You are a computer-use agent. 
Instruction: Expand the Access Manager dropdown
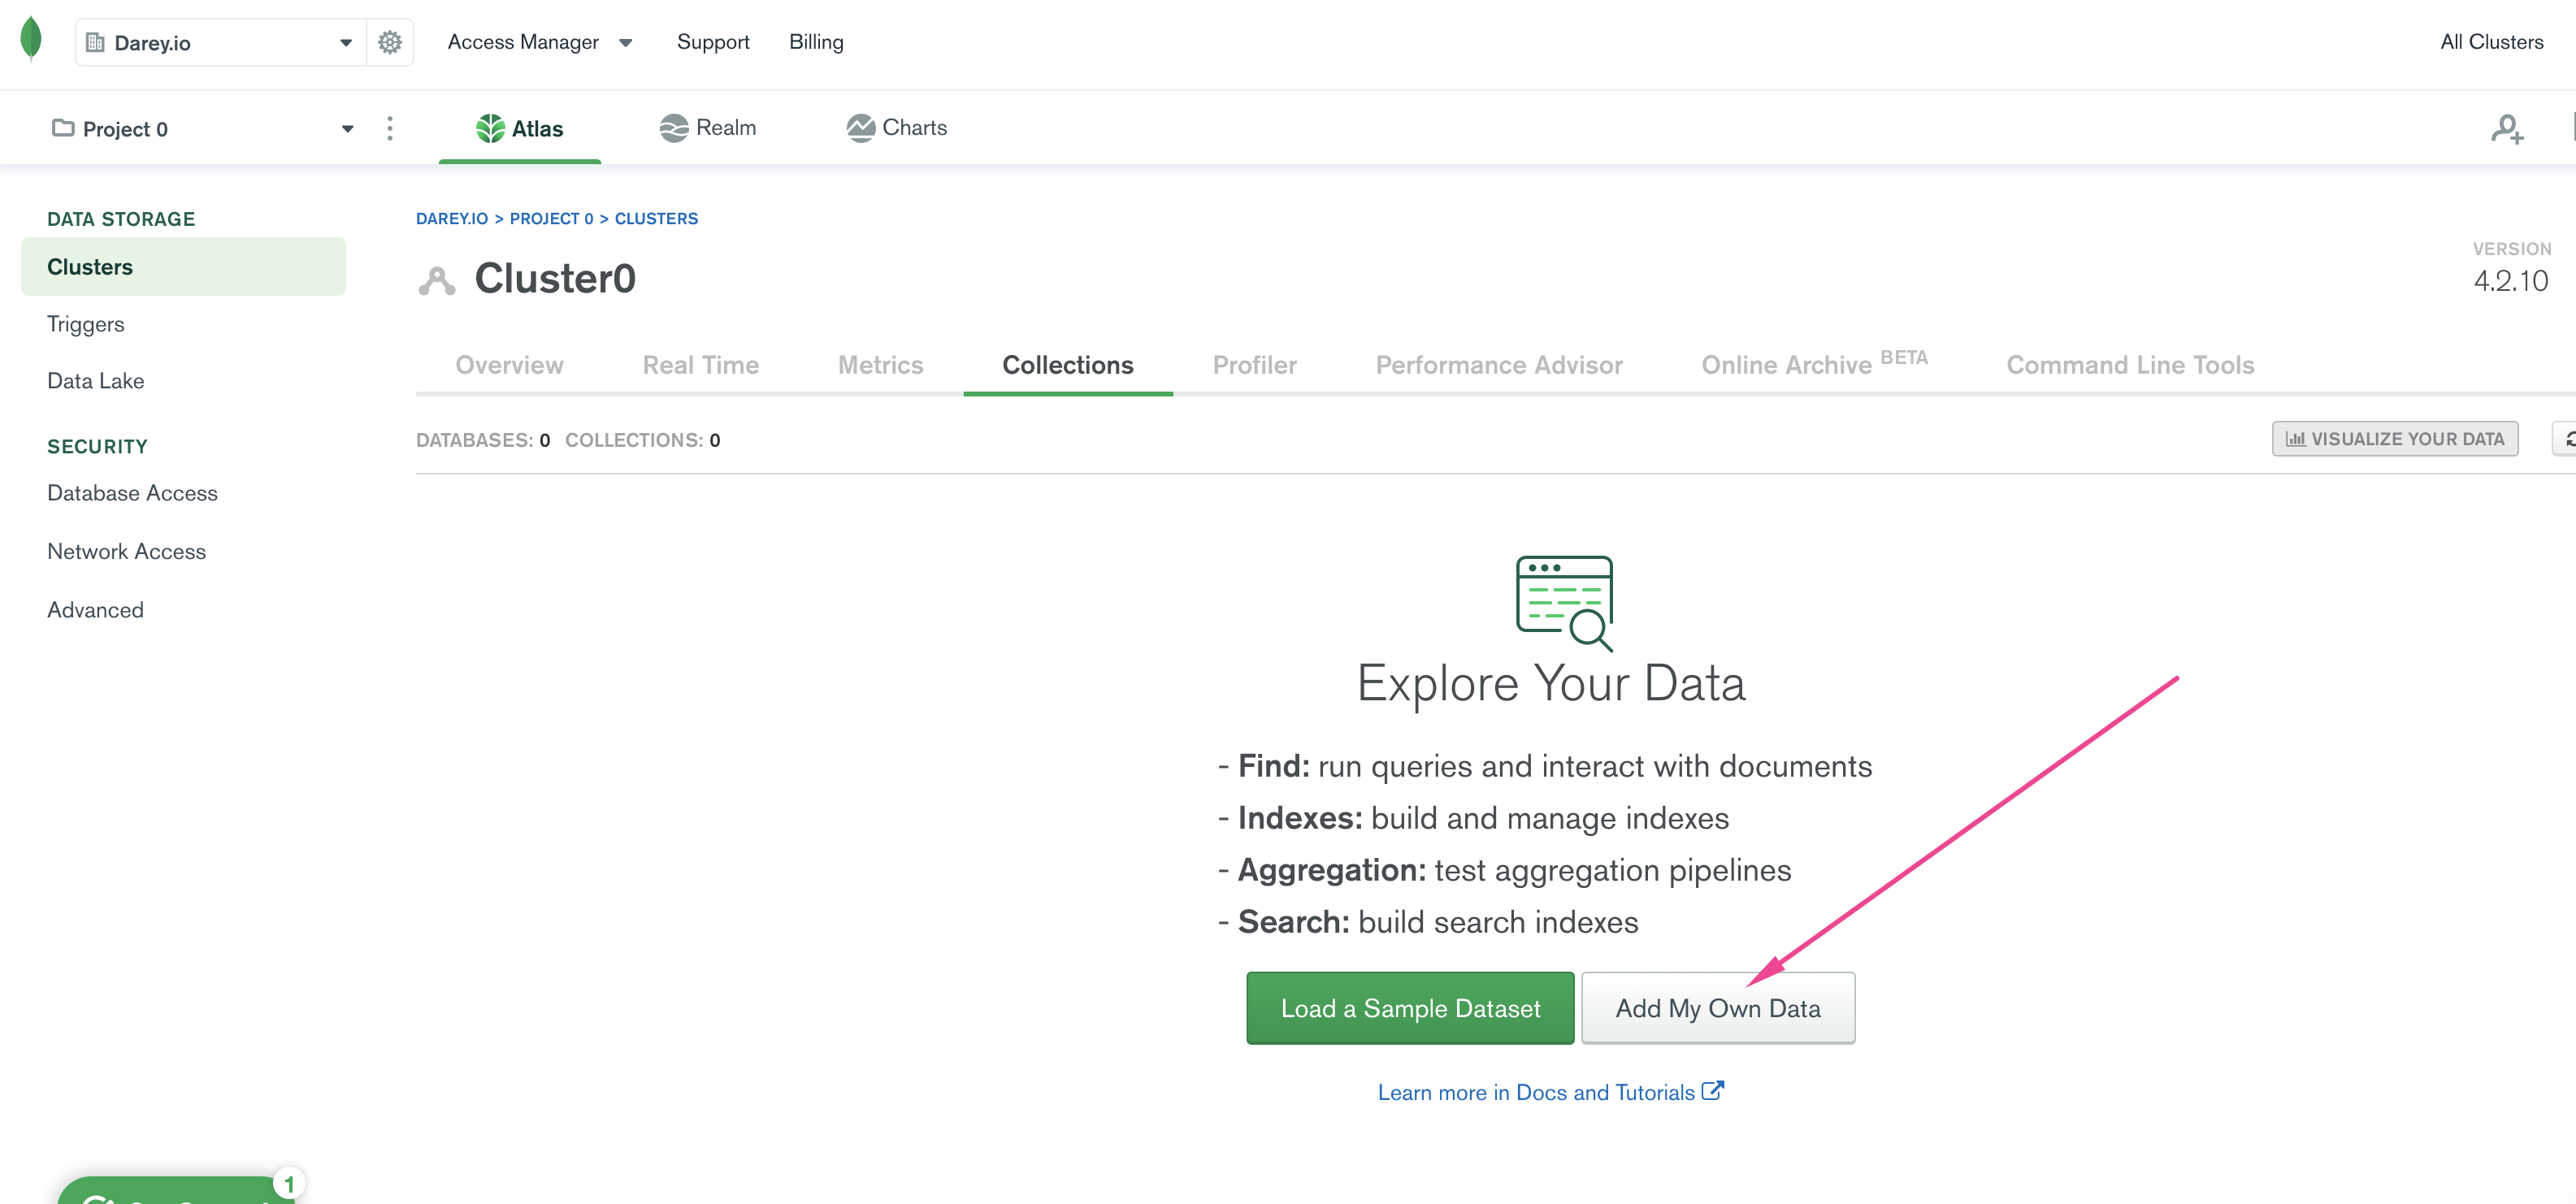[x=626, y=42]
